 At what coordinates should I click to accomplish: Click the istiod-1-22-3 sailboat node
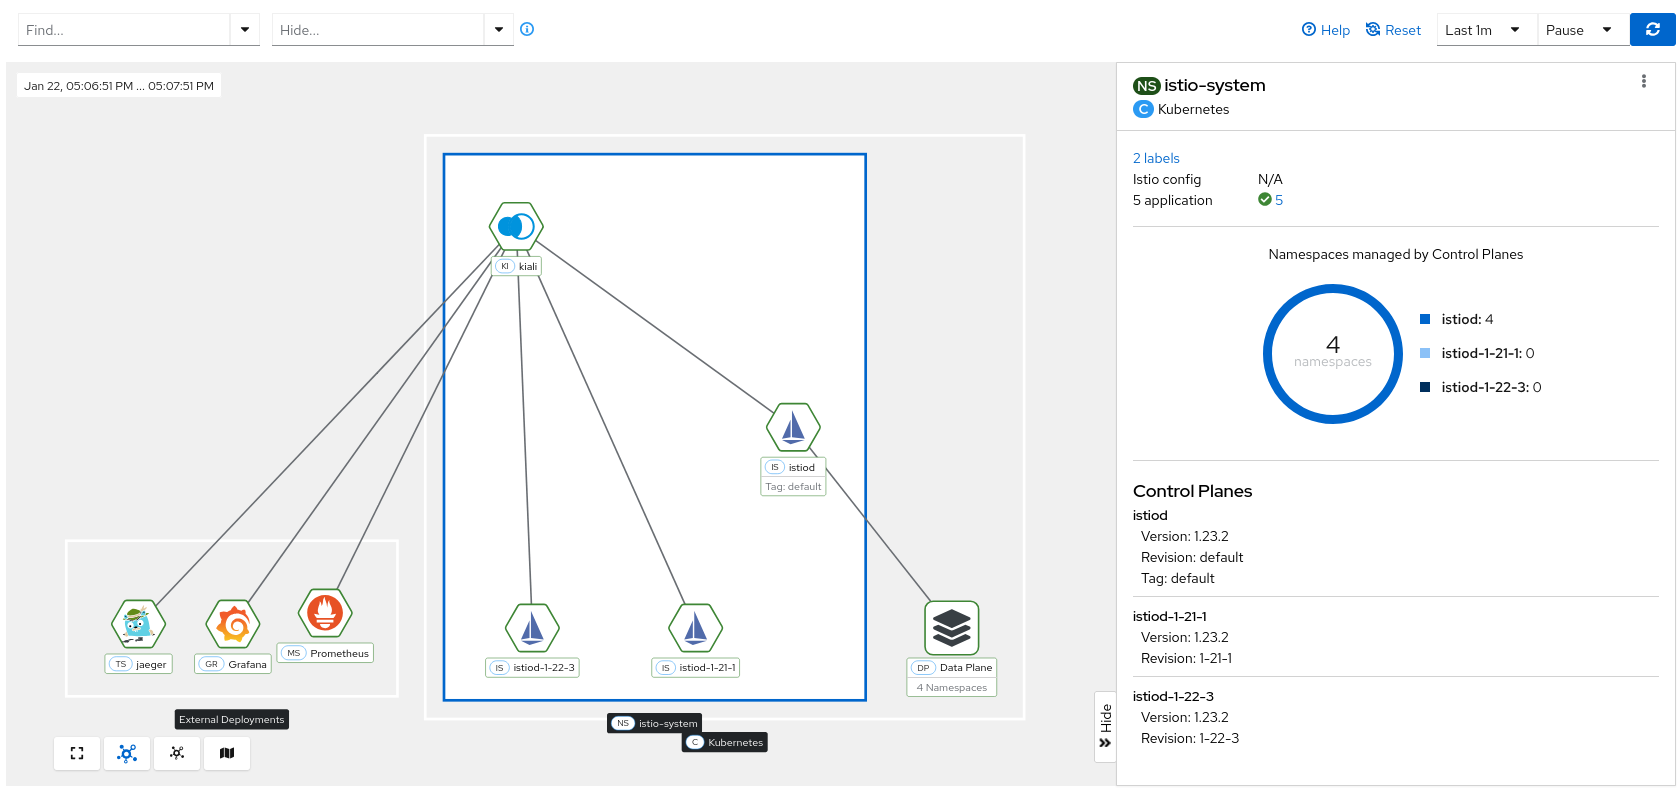click(532, 629)
